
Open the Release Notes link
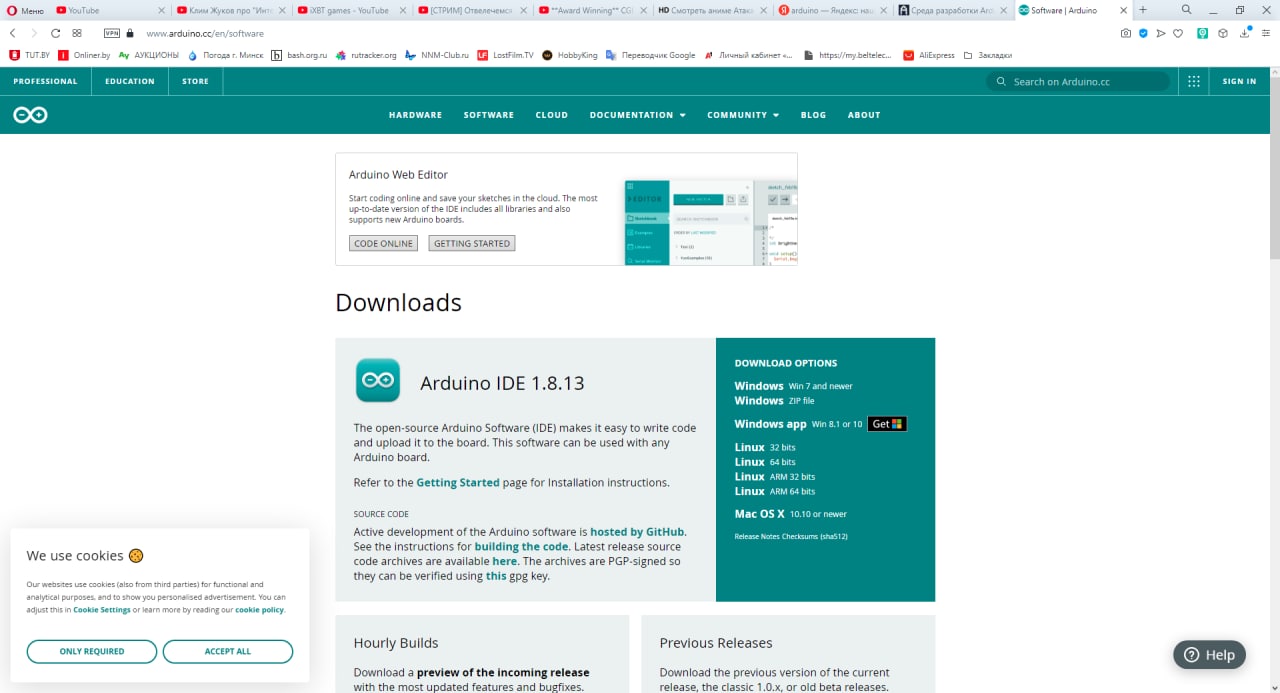click(x=757, y=537)
